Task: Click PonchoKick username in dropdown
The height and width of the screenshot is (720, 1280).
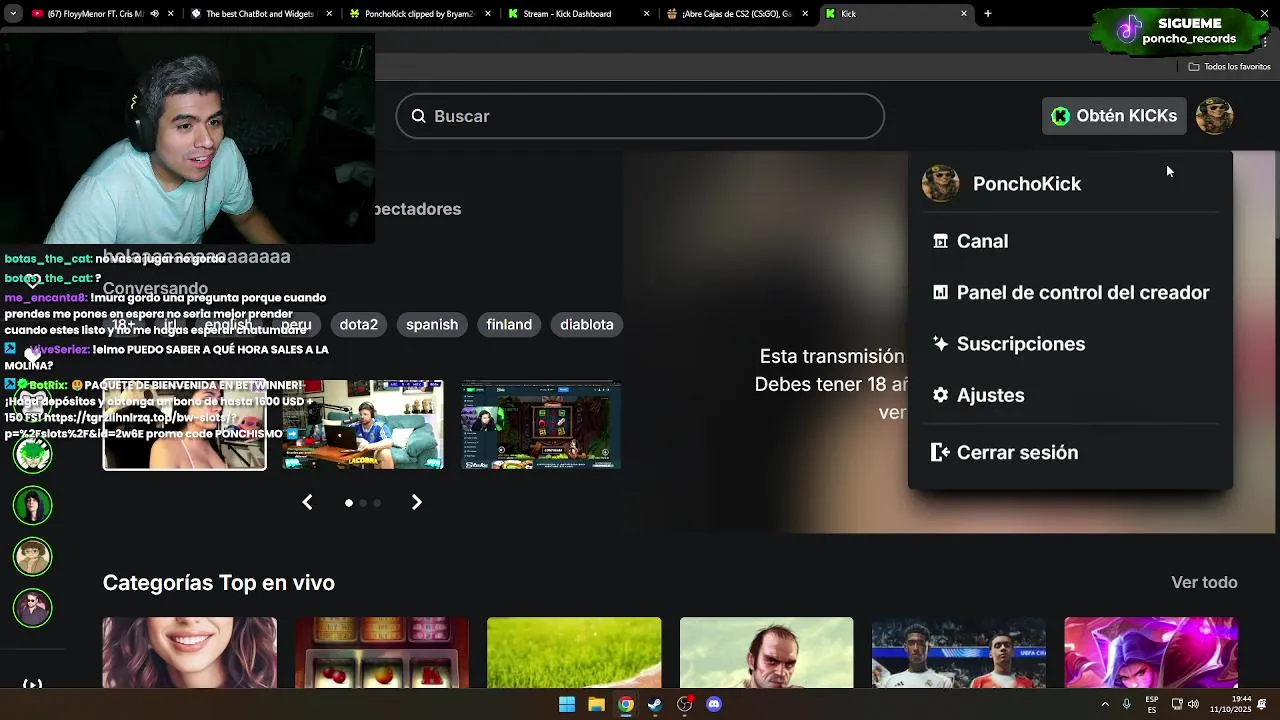Action: pos(1027,184)
